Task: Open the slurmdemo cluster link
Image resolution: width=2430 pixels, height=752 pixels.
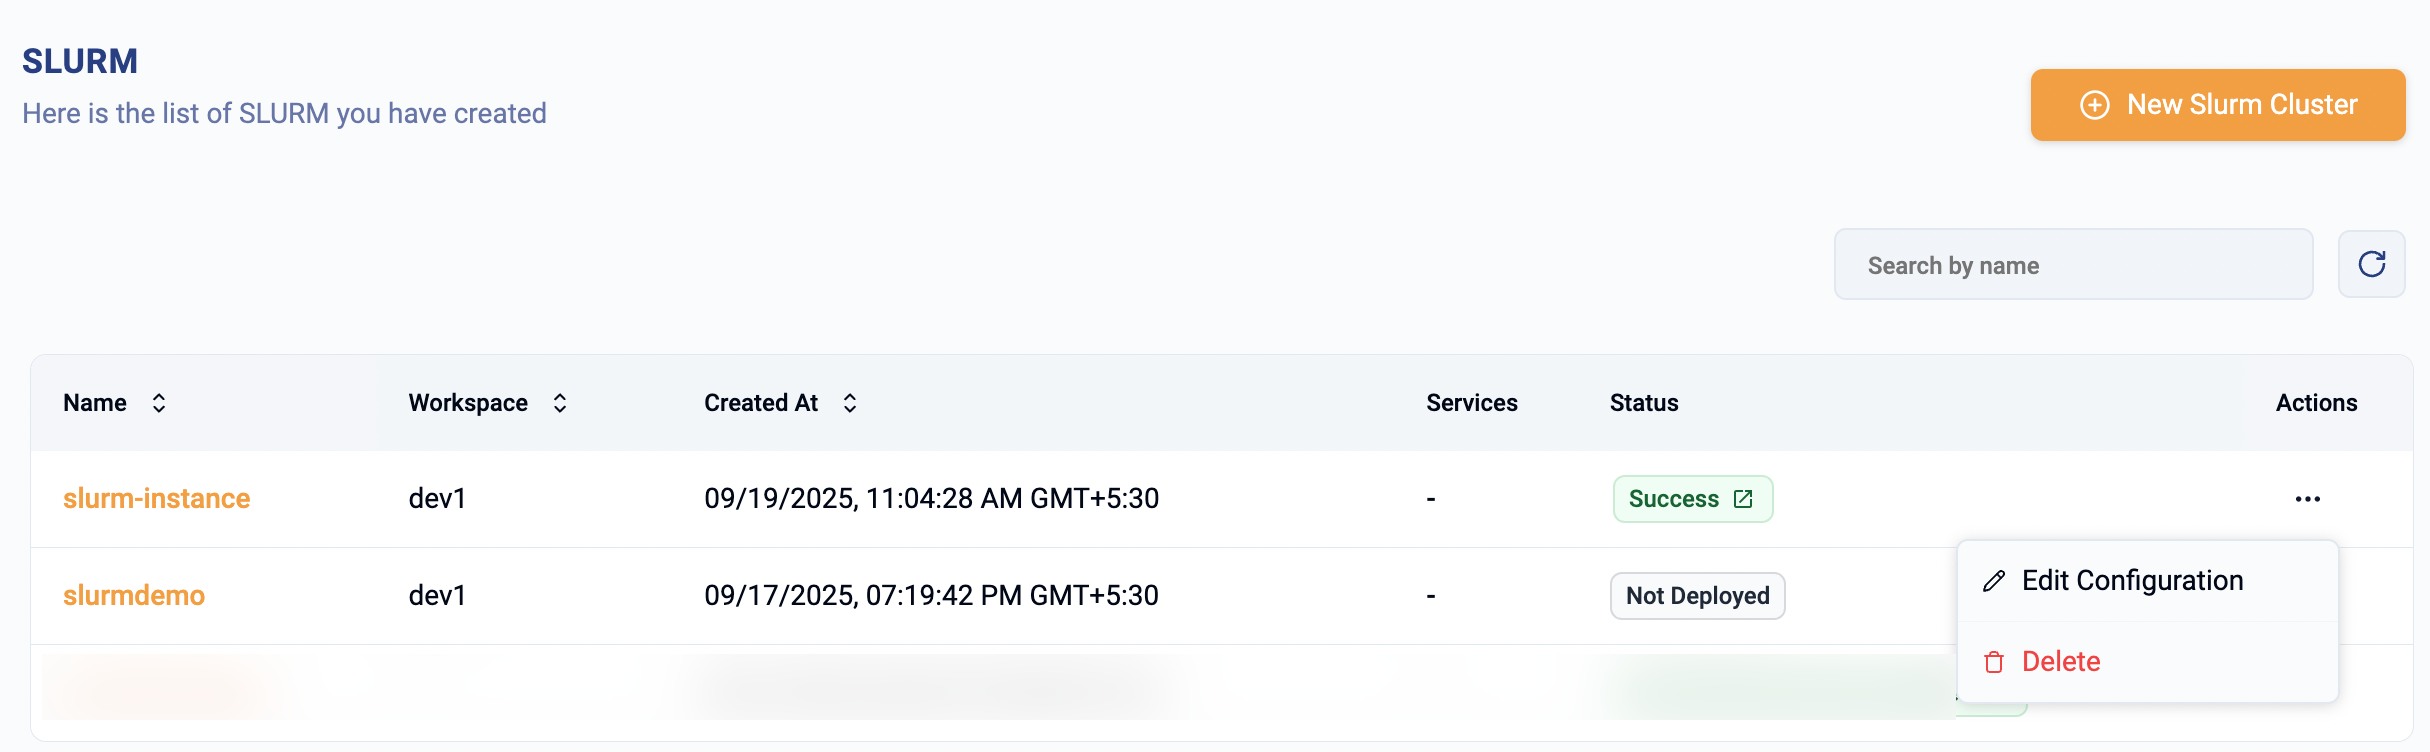Action: (x=134, y=596)
